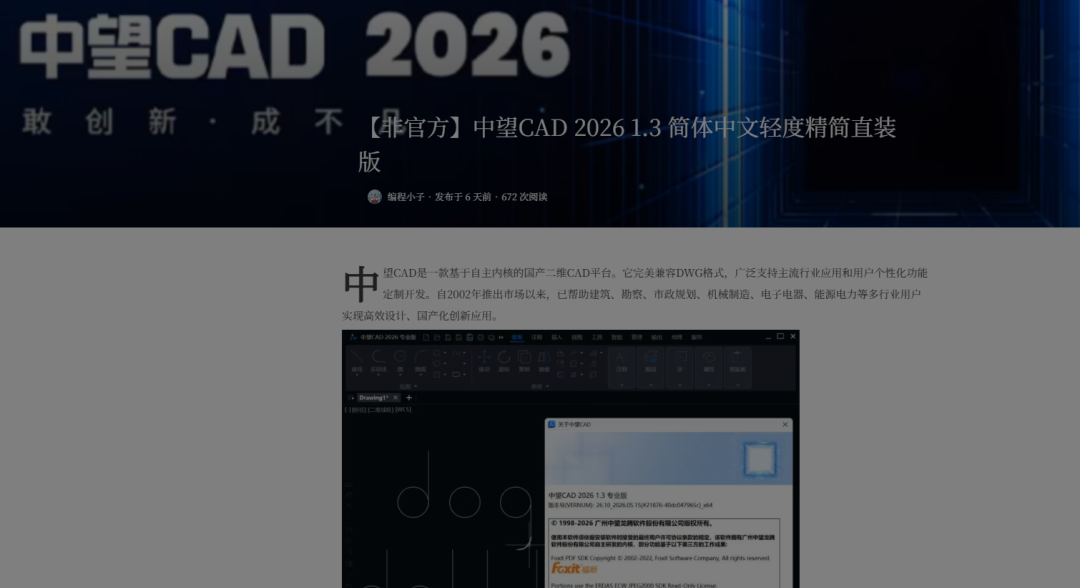The width and height of the screenshot is (1080, 588).
Task: Click the Foxit logo in the About dialog
Action: [x=574, y=569]
